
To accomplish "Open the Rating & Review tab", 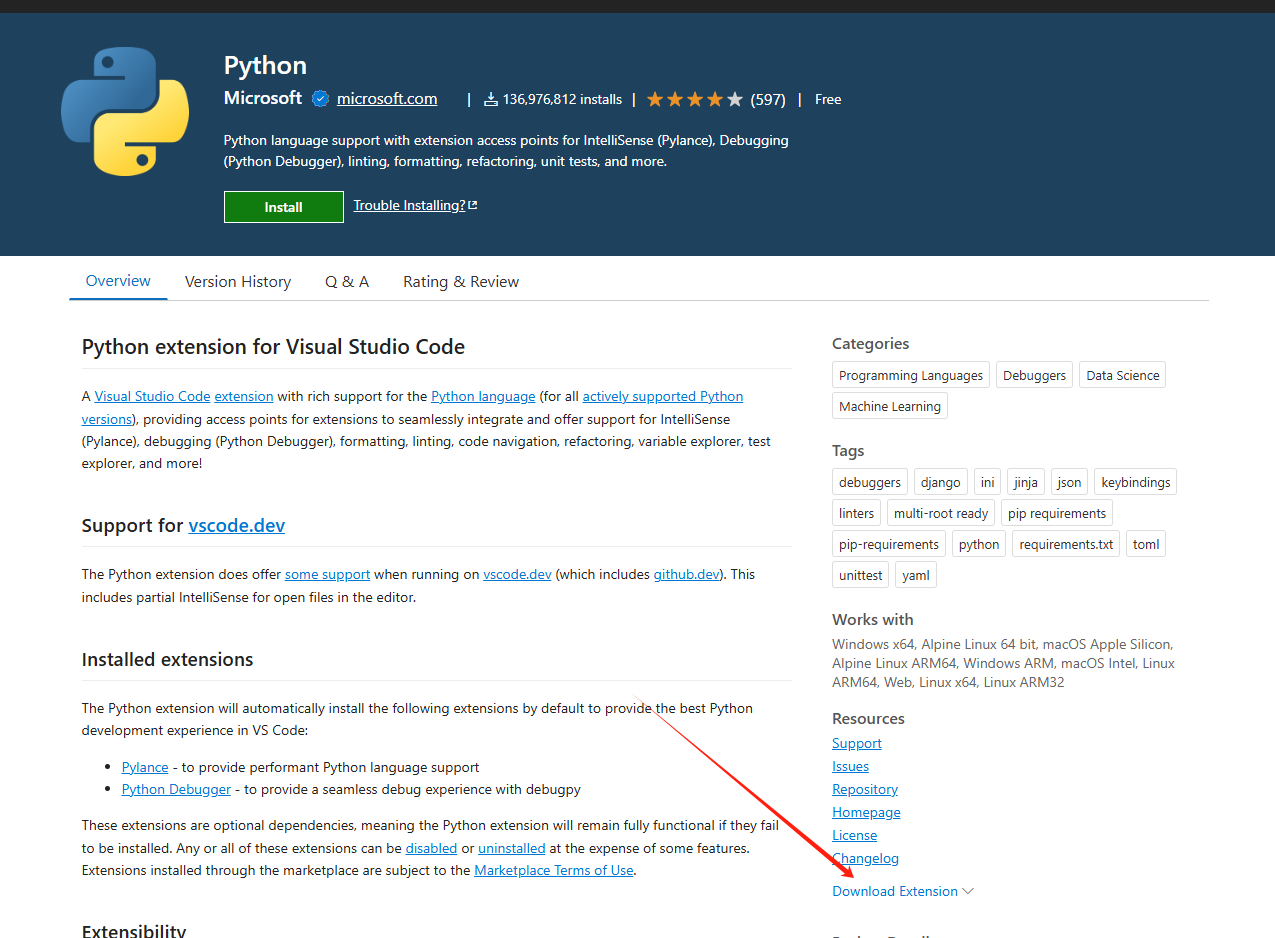I will pos(461,282).
